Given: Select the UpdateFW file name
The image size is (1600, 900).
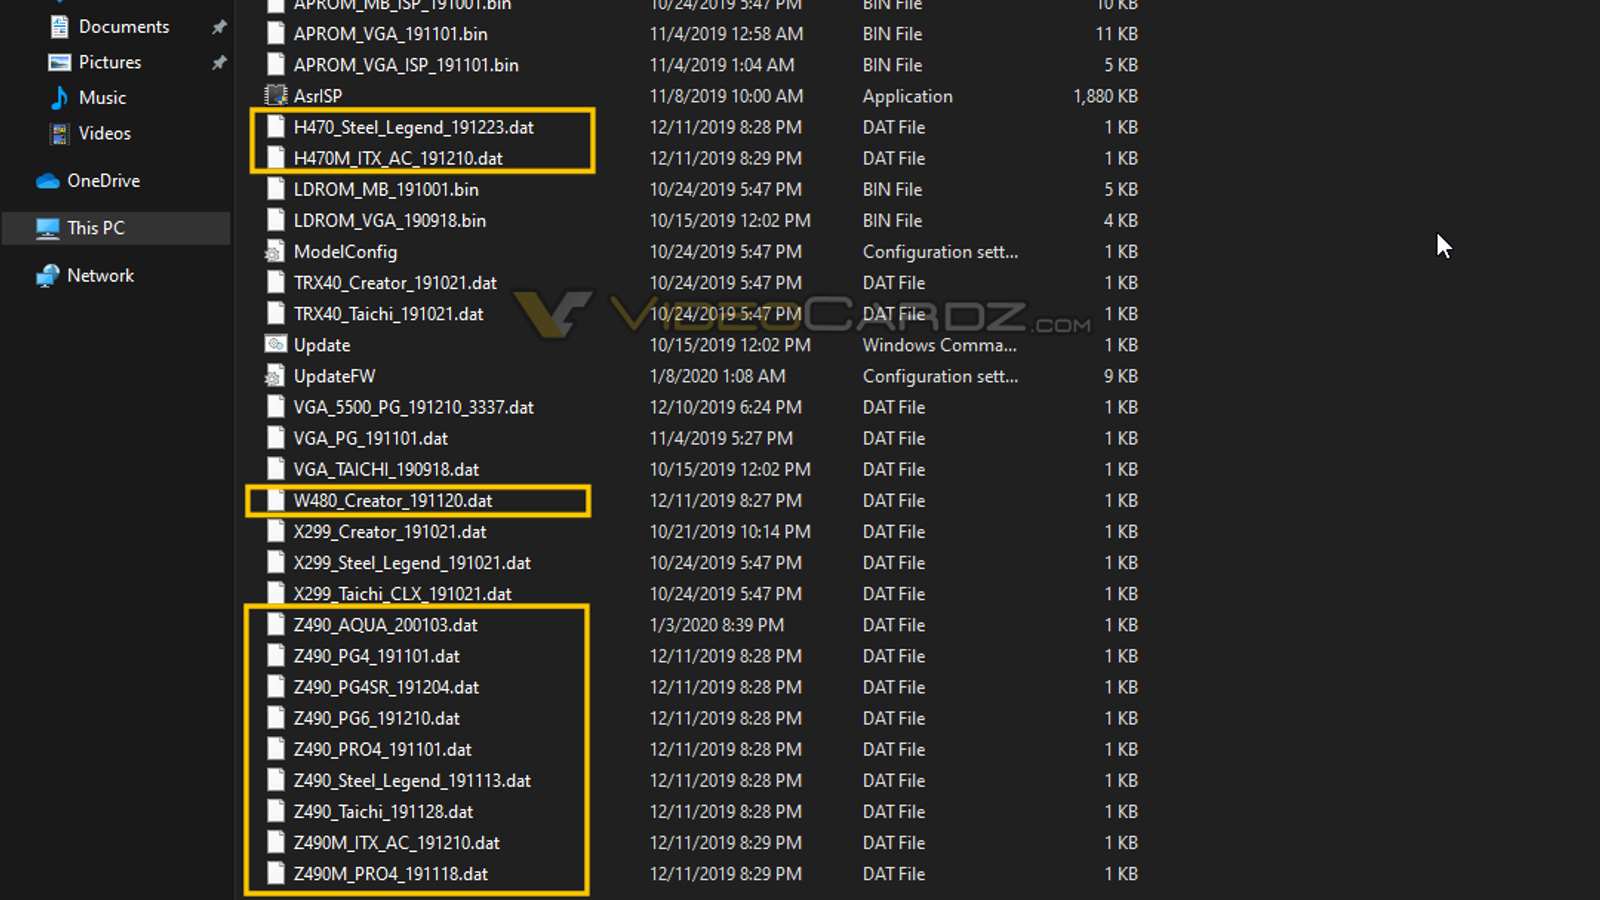Looking at the screenshot, I should tap(335, 376).
